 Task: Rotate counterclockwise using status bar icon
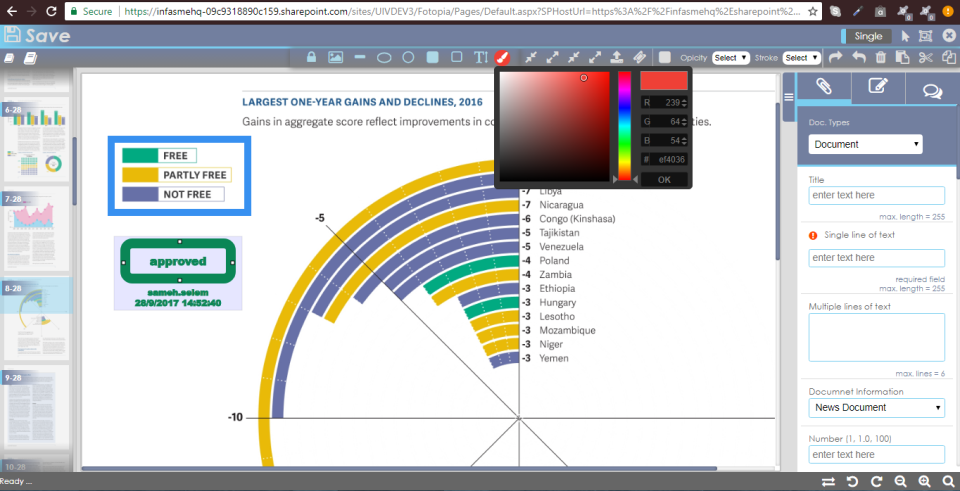[x=852, y=482]
